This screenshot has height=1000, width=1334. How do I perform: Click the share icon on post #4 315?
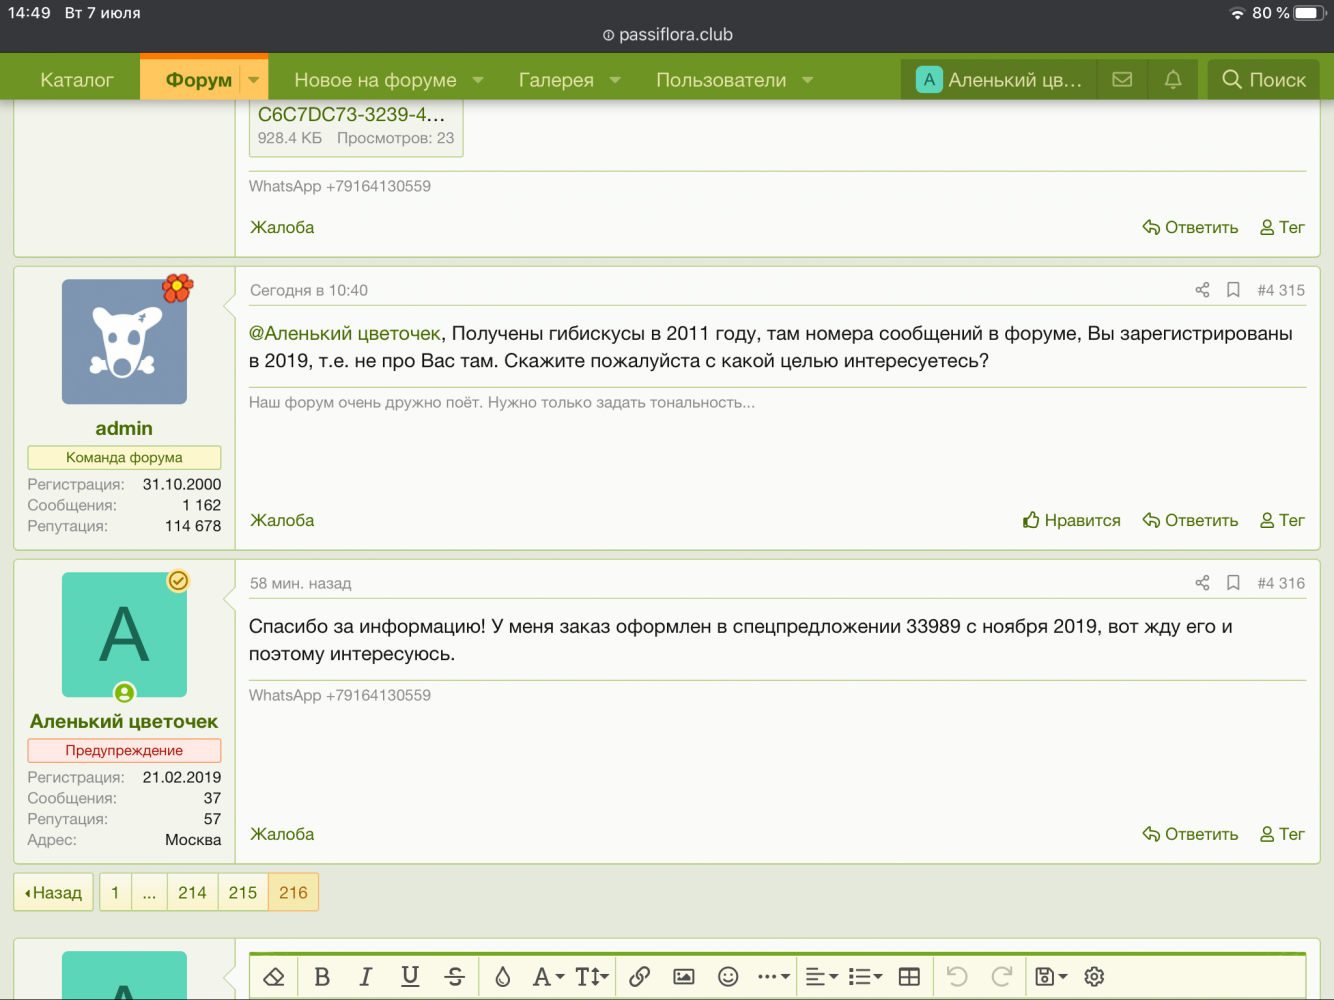point(1202,290)
